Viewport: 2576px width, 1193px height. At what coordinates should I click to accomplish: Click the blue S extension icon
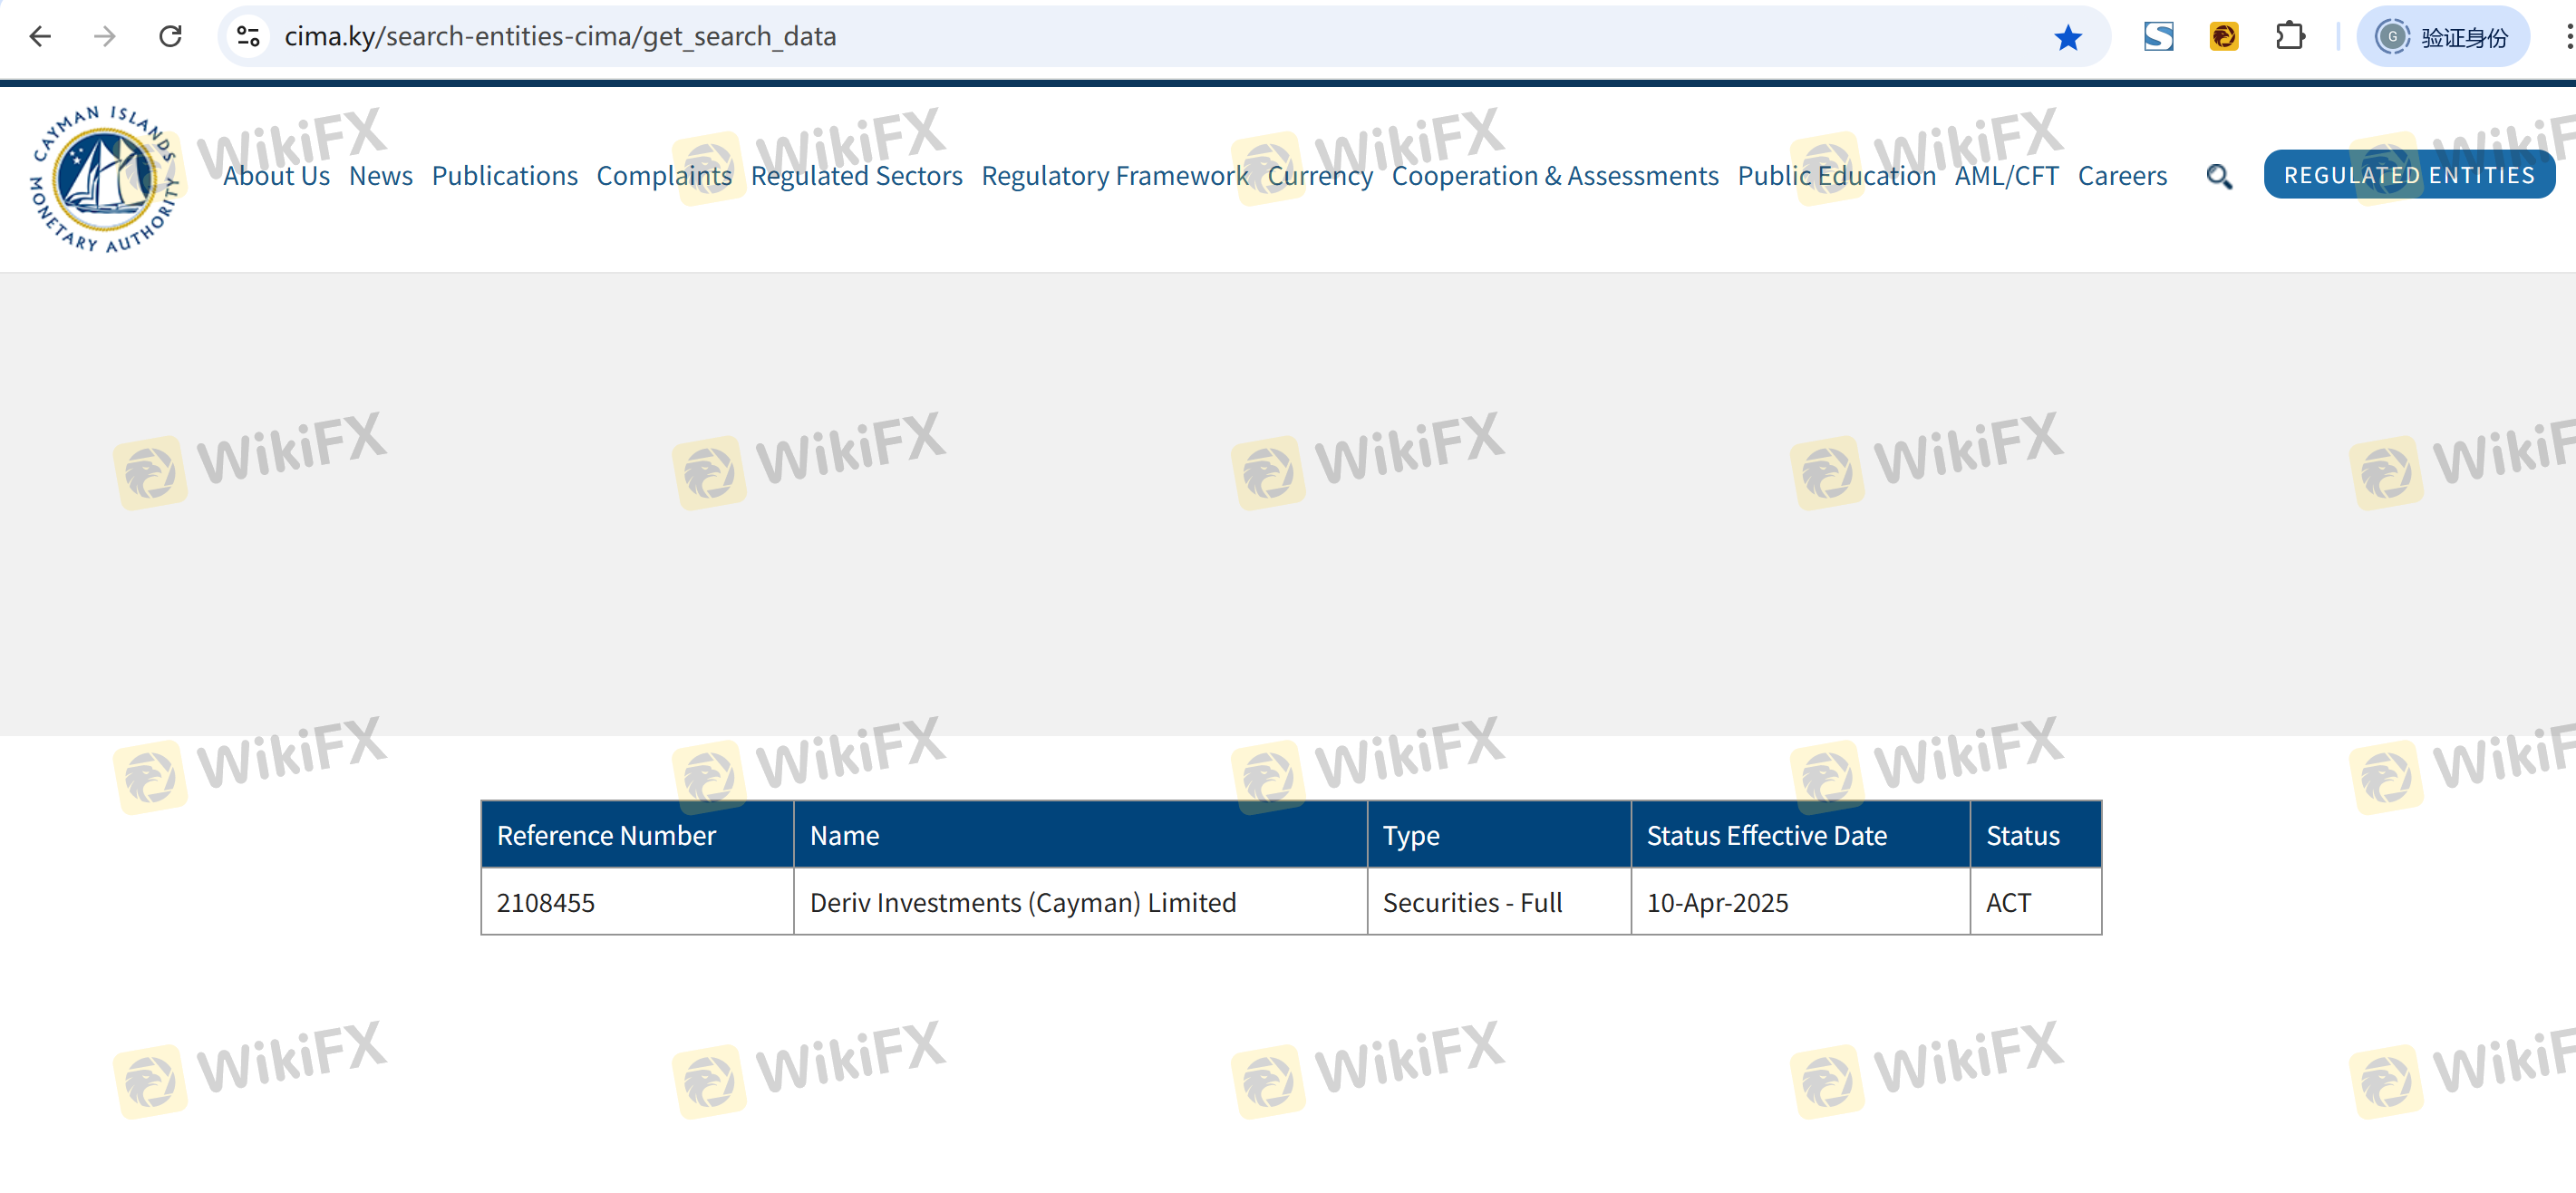tap(2158, 37)
